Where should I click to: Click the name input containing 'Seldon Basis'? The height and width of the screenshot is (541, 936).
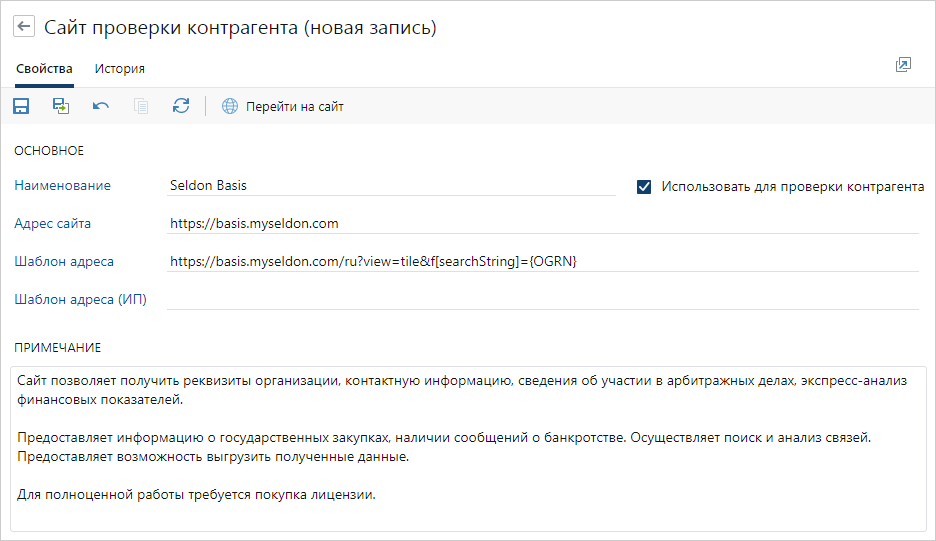(390, 185)
